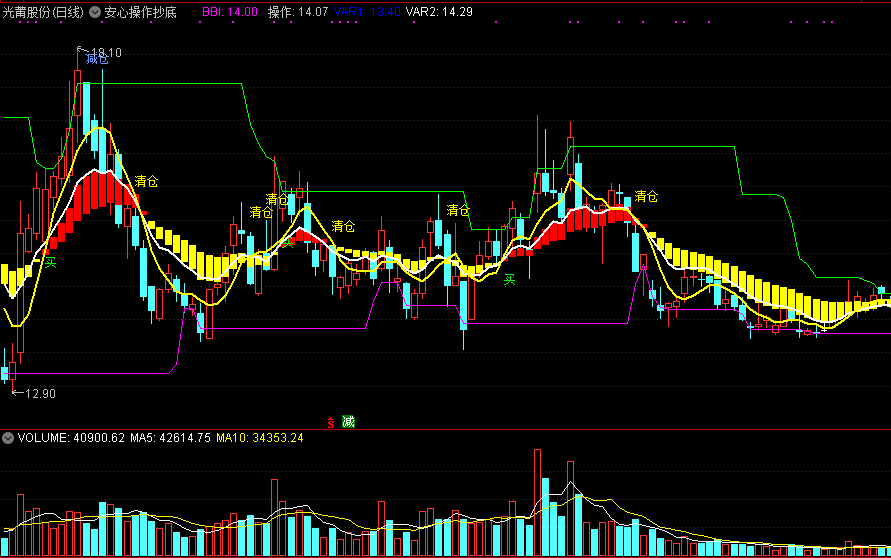
Task: Select the BBI: 14.00 value
Action: pyautogui.click(x=230, y=12)
